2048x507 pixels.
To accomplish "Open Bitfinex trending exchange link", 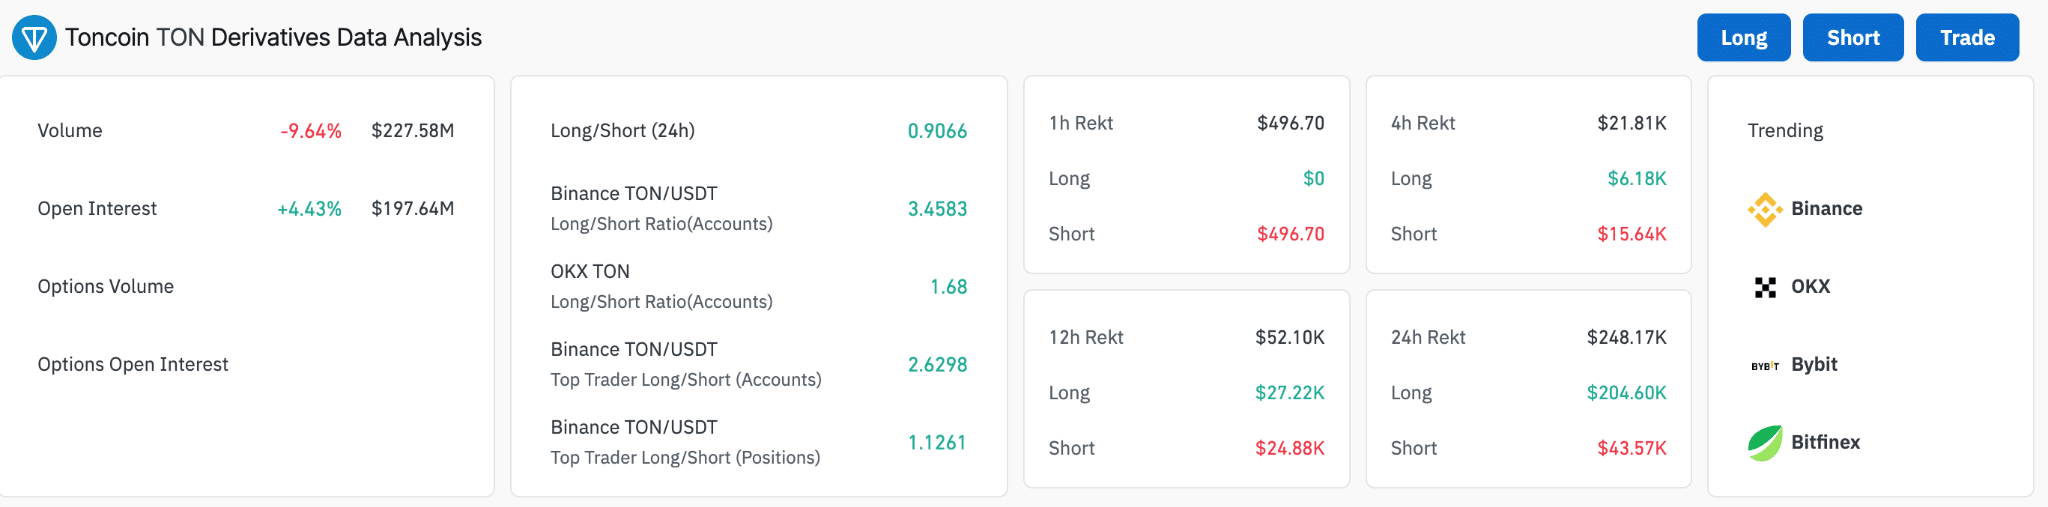I will coord(1825,443).
